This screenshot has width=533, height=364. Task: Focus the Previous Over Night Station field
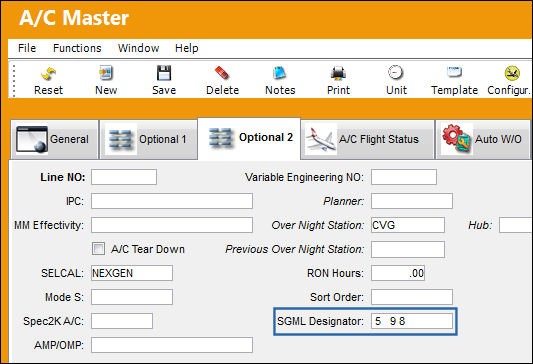coord(408,249)
